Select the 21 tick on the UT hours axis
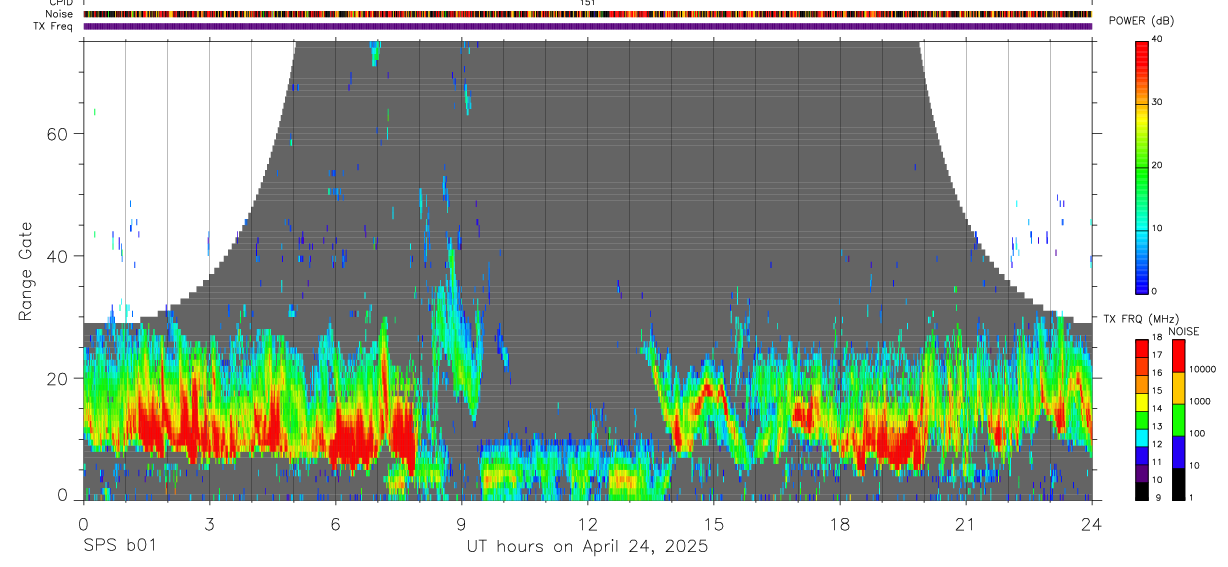Viewport: 1228px width, 567px height. (x=965, y=524)
